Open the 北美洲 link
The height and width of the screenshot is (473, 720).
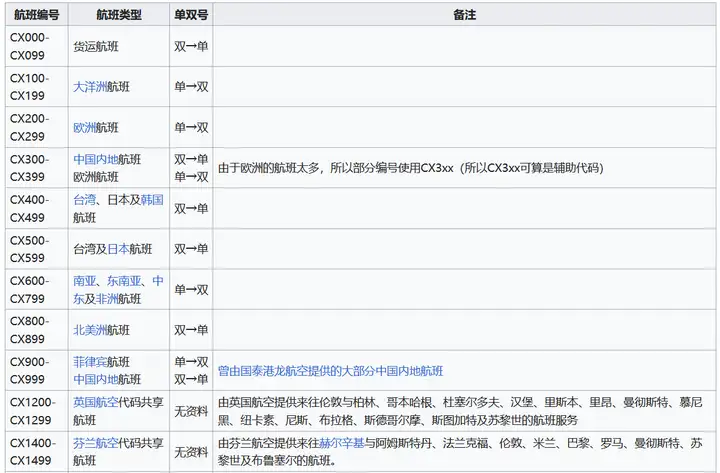90,330
